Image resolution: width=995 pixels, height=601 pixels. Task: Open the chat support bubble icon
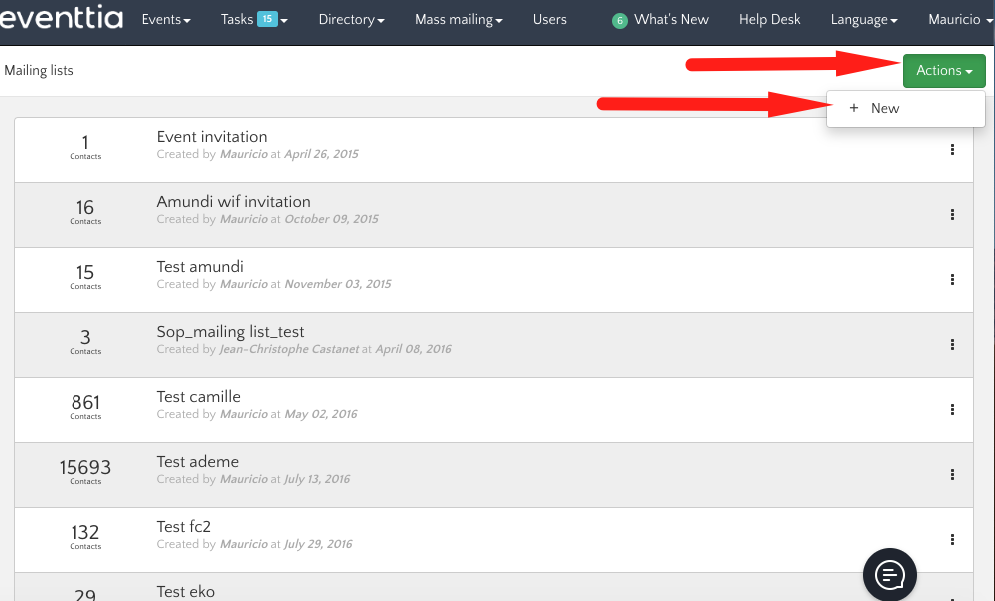pos(890,574)
